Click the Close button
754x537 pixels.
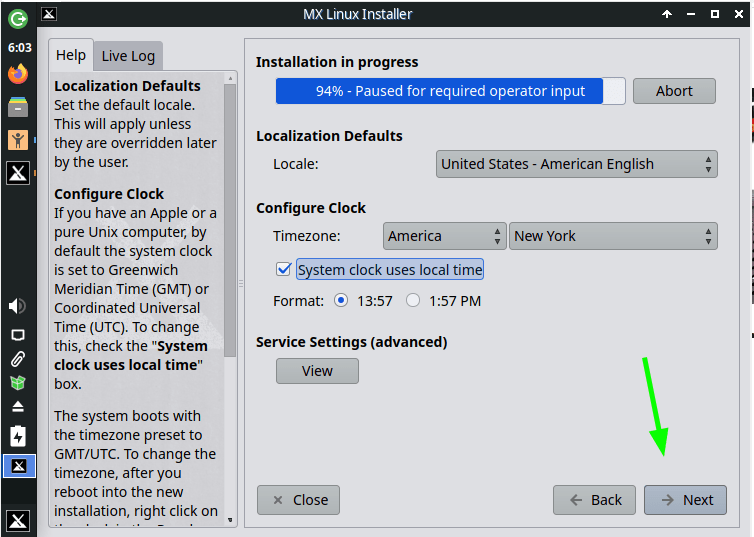coord(298,500)
